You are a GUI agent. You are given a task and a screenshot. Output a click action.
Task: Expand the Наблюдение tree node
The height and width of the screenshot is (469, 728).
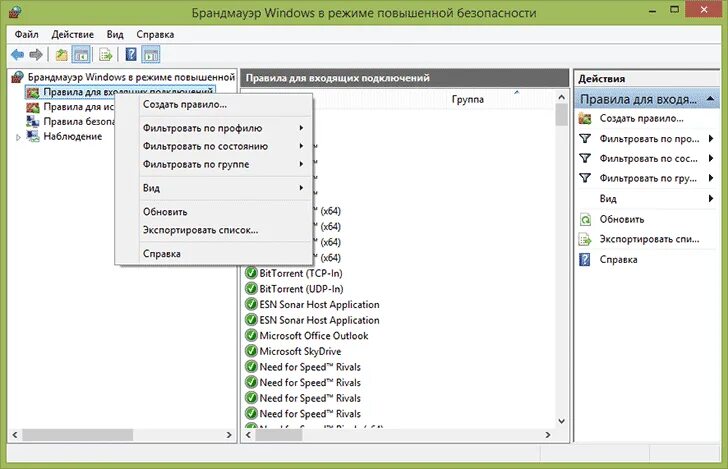tap(18, 137)
